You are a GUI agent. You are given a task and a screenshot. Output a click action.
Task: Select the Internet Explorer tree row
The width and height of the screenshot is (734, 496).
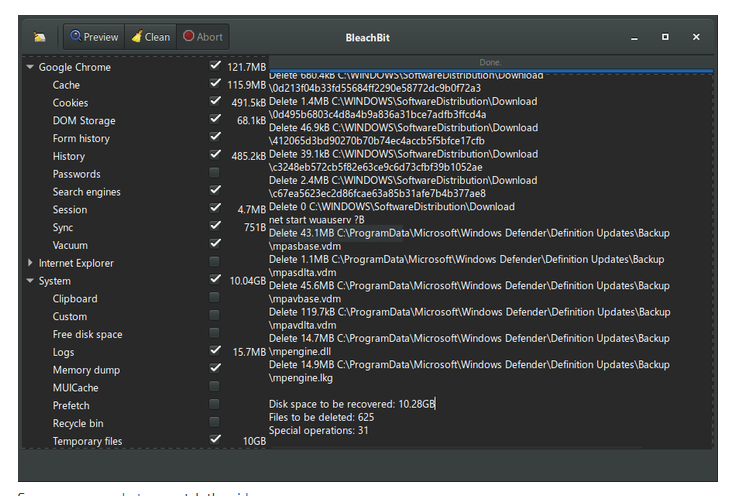coord(76,263)
